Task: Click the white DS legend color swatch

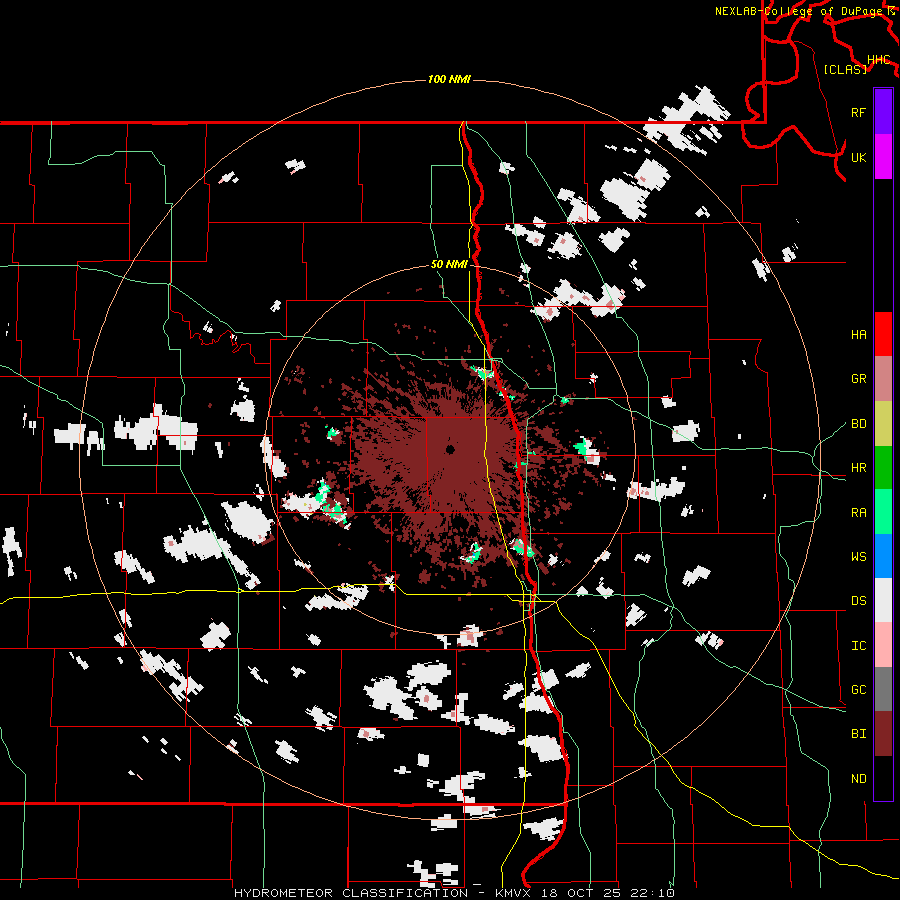Action: point(883,600)
